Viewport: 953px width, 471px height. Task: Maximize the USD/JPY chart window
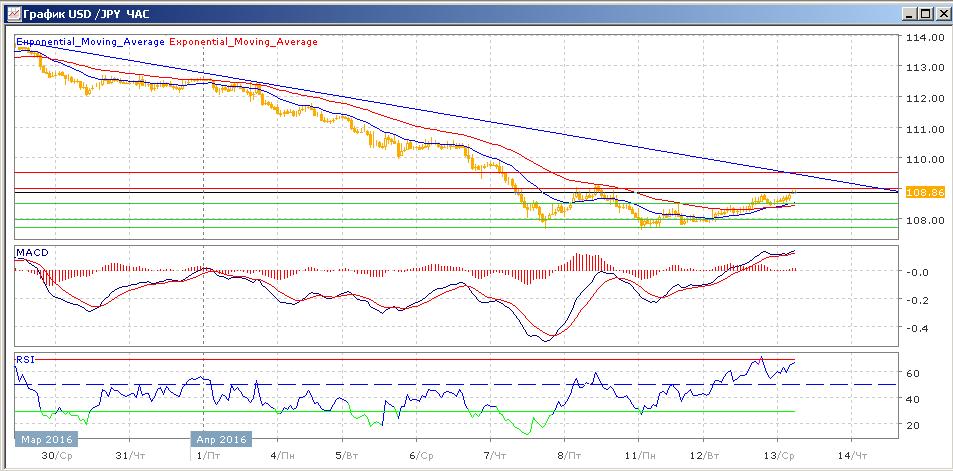tap(925, 12)
